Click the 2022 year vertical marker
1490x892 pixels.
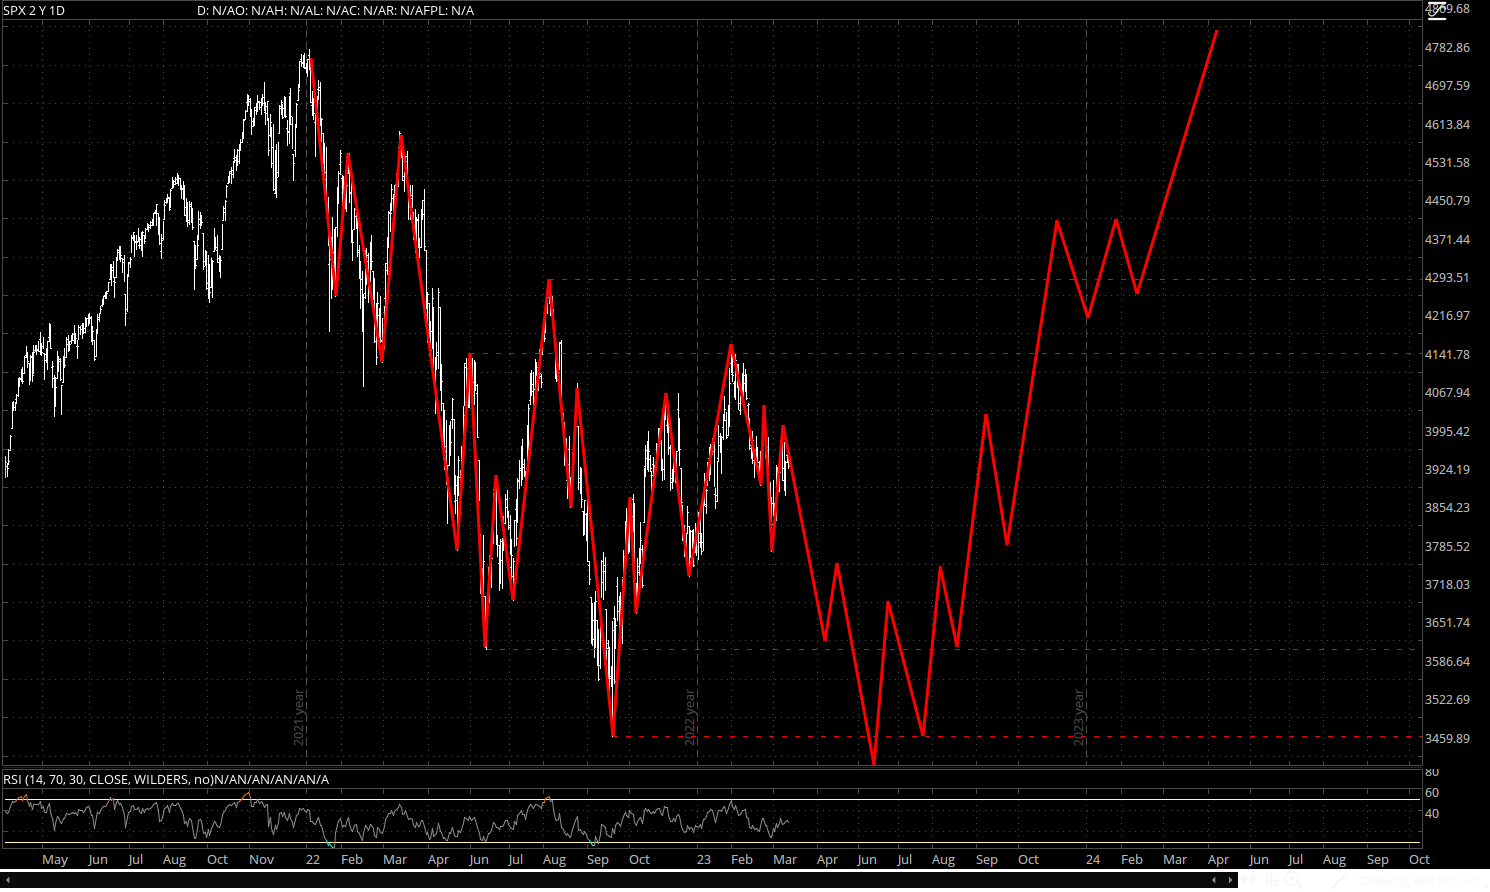pyautogui.click(x=690, y=717)
